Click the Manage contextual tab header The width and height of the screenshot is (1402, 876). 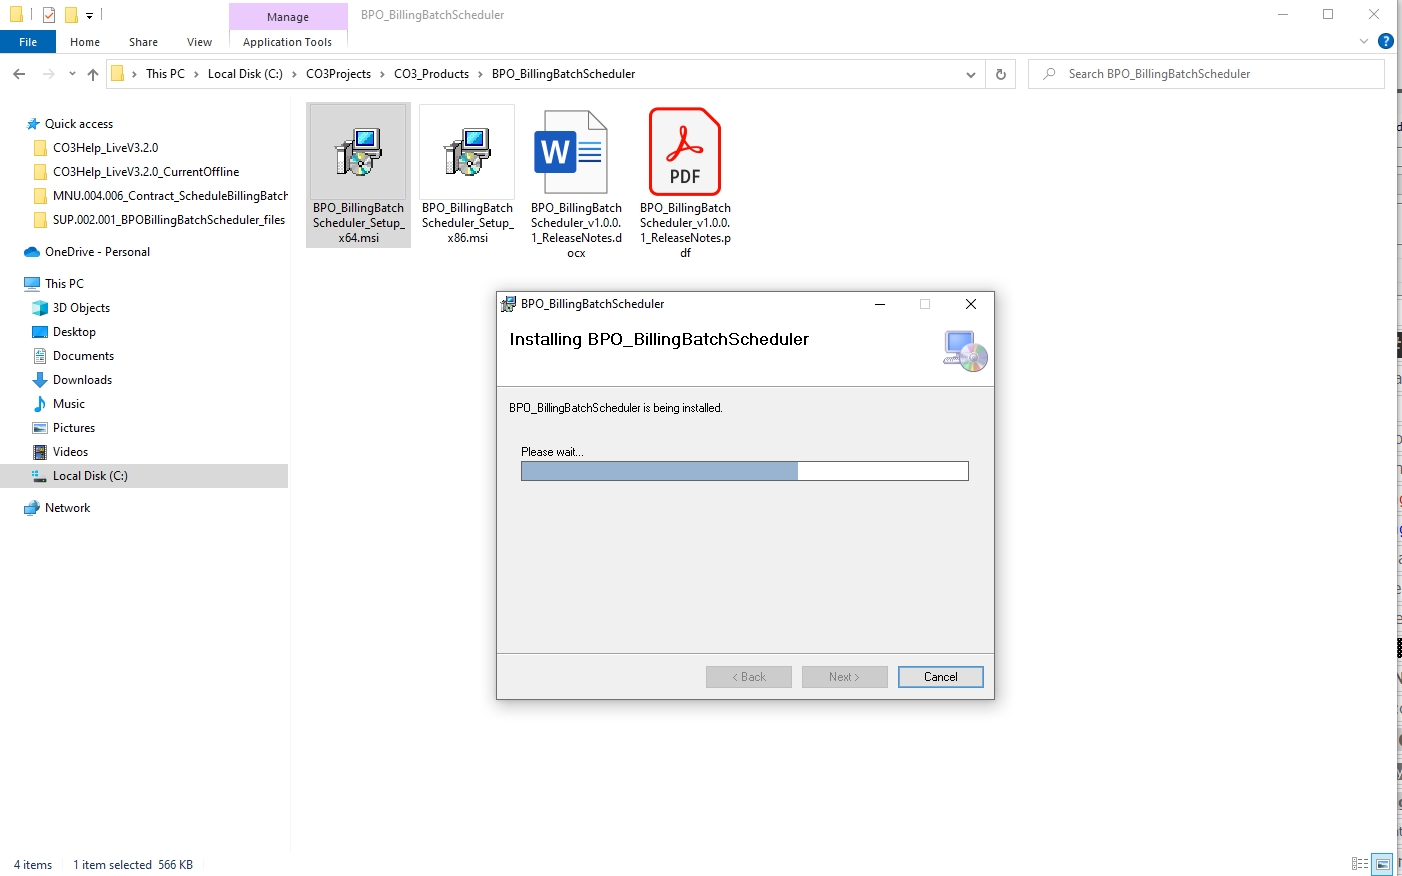pos(288,16)
